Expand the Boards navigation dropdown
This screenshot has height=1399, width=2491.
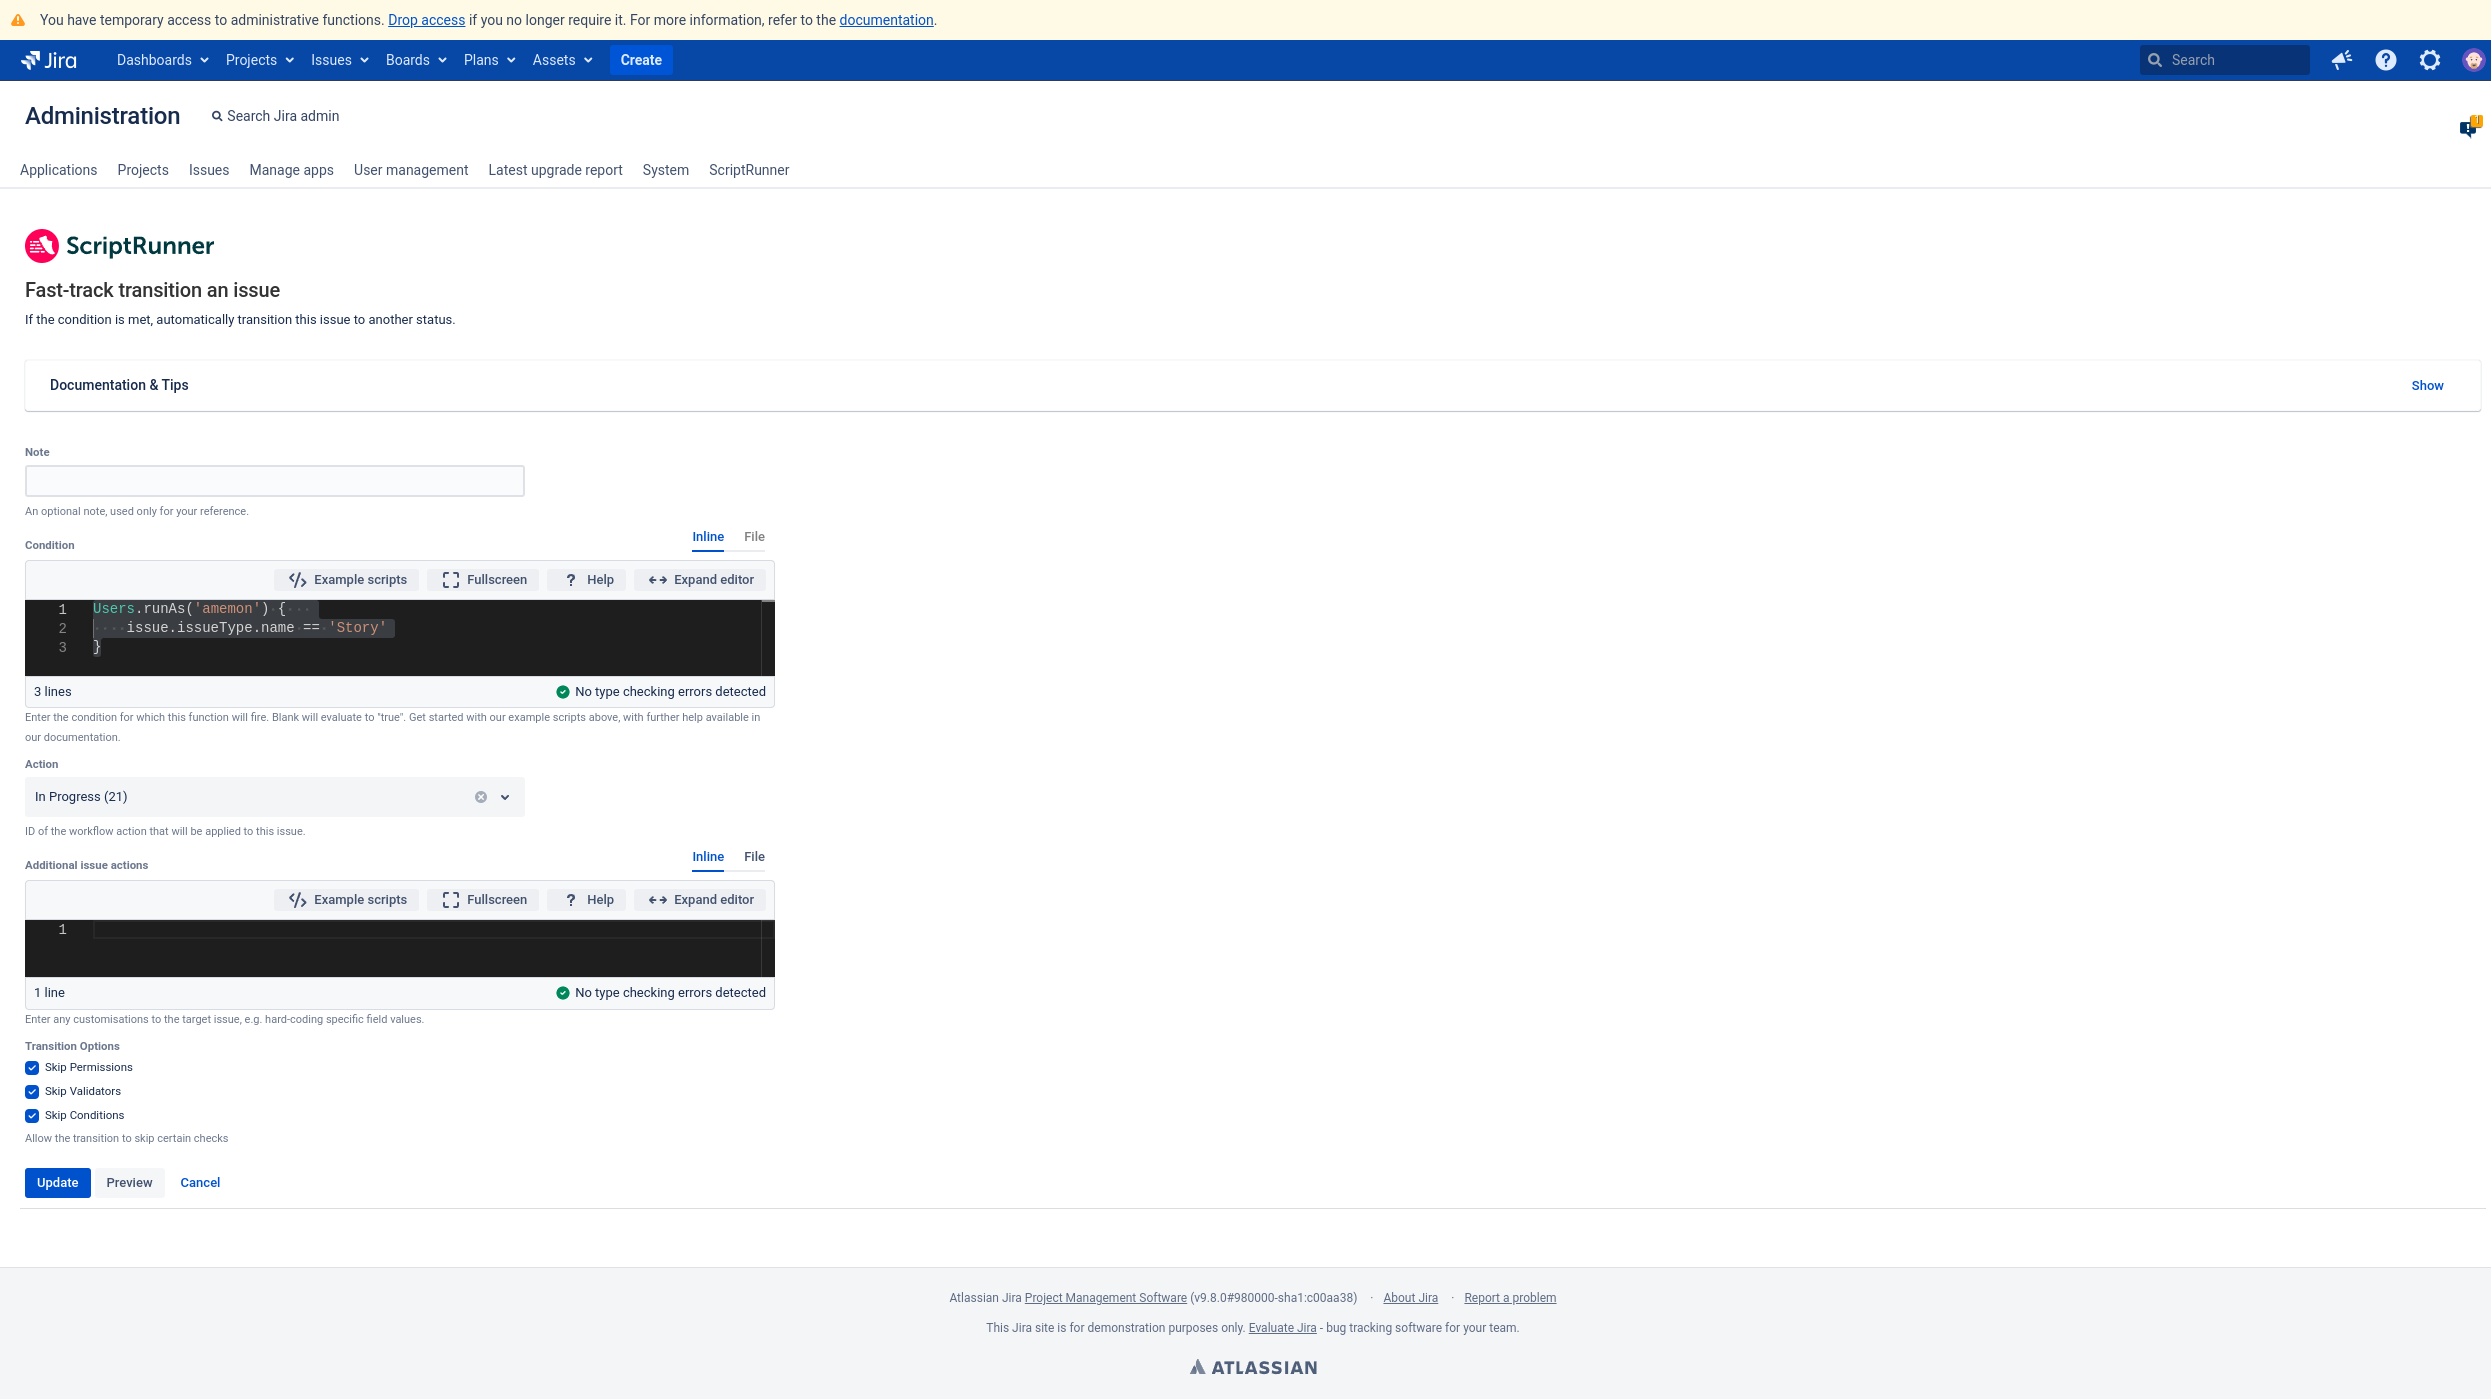pyautogui.click(x=414, y=60)
